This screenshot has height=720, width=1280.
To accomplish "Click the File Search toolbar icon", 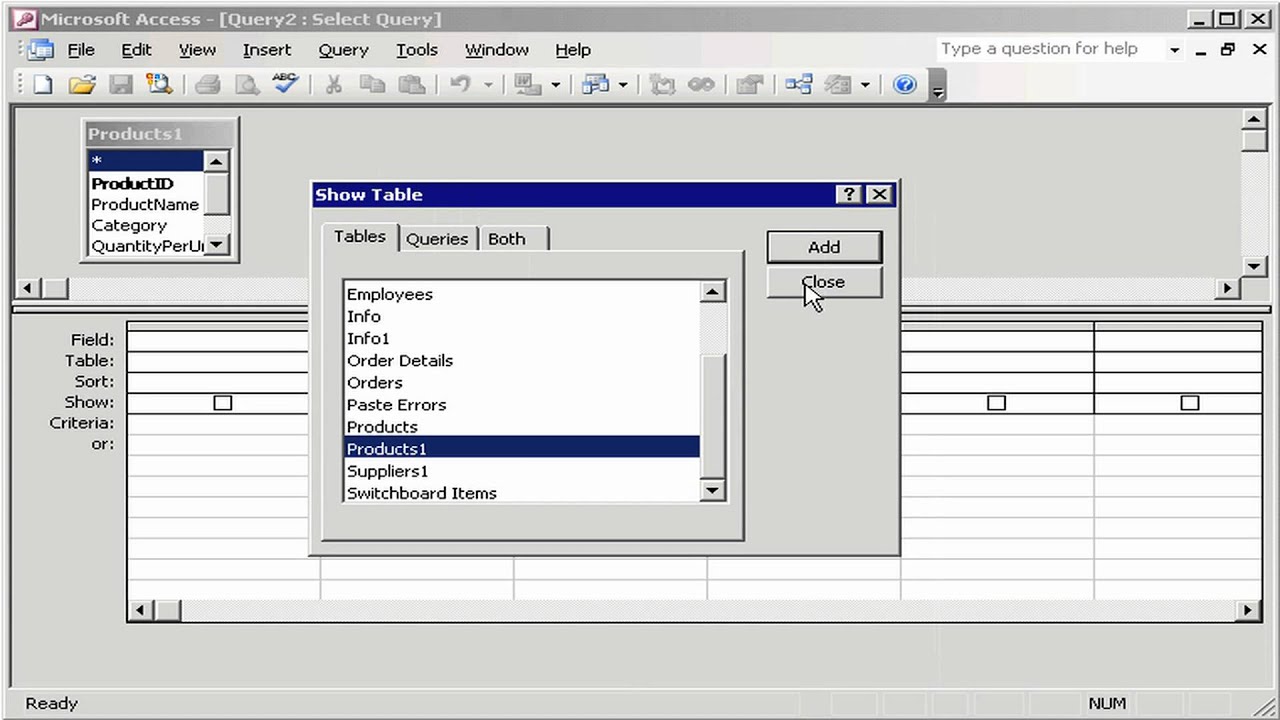I will pos(159,85).
